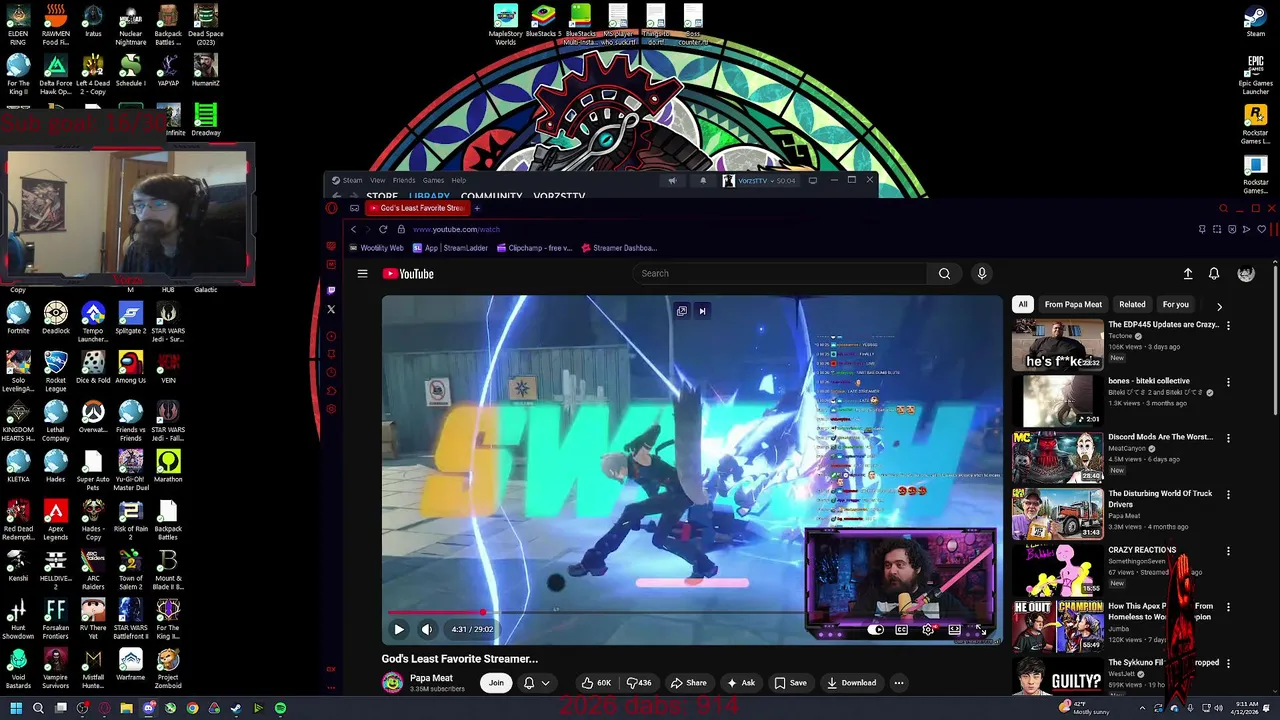Open Fortnite desktop shortcut
Image resolution: width=1280 pixels, height=720 pixels.
click(18, 318)
